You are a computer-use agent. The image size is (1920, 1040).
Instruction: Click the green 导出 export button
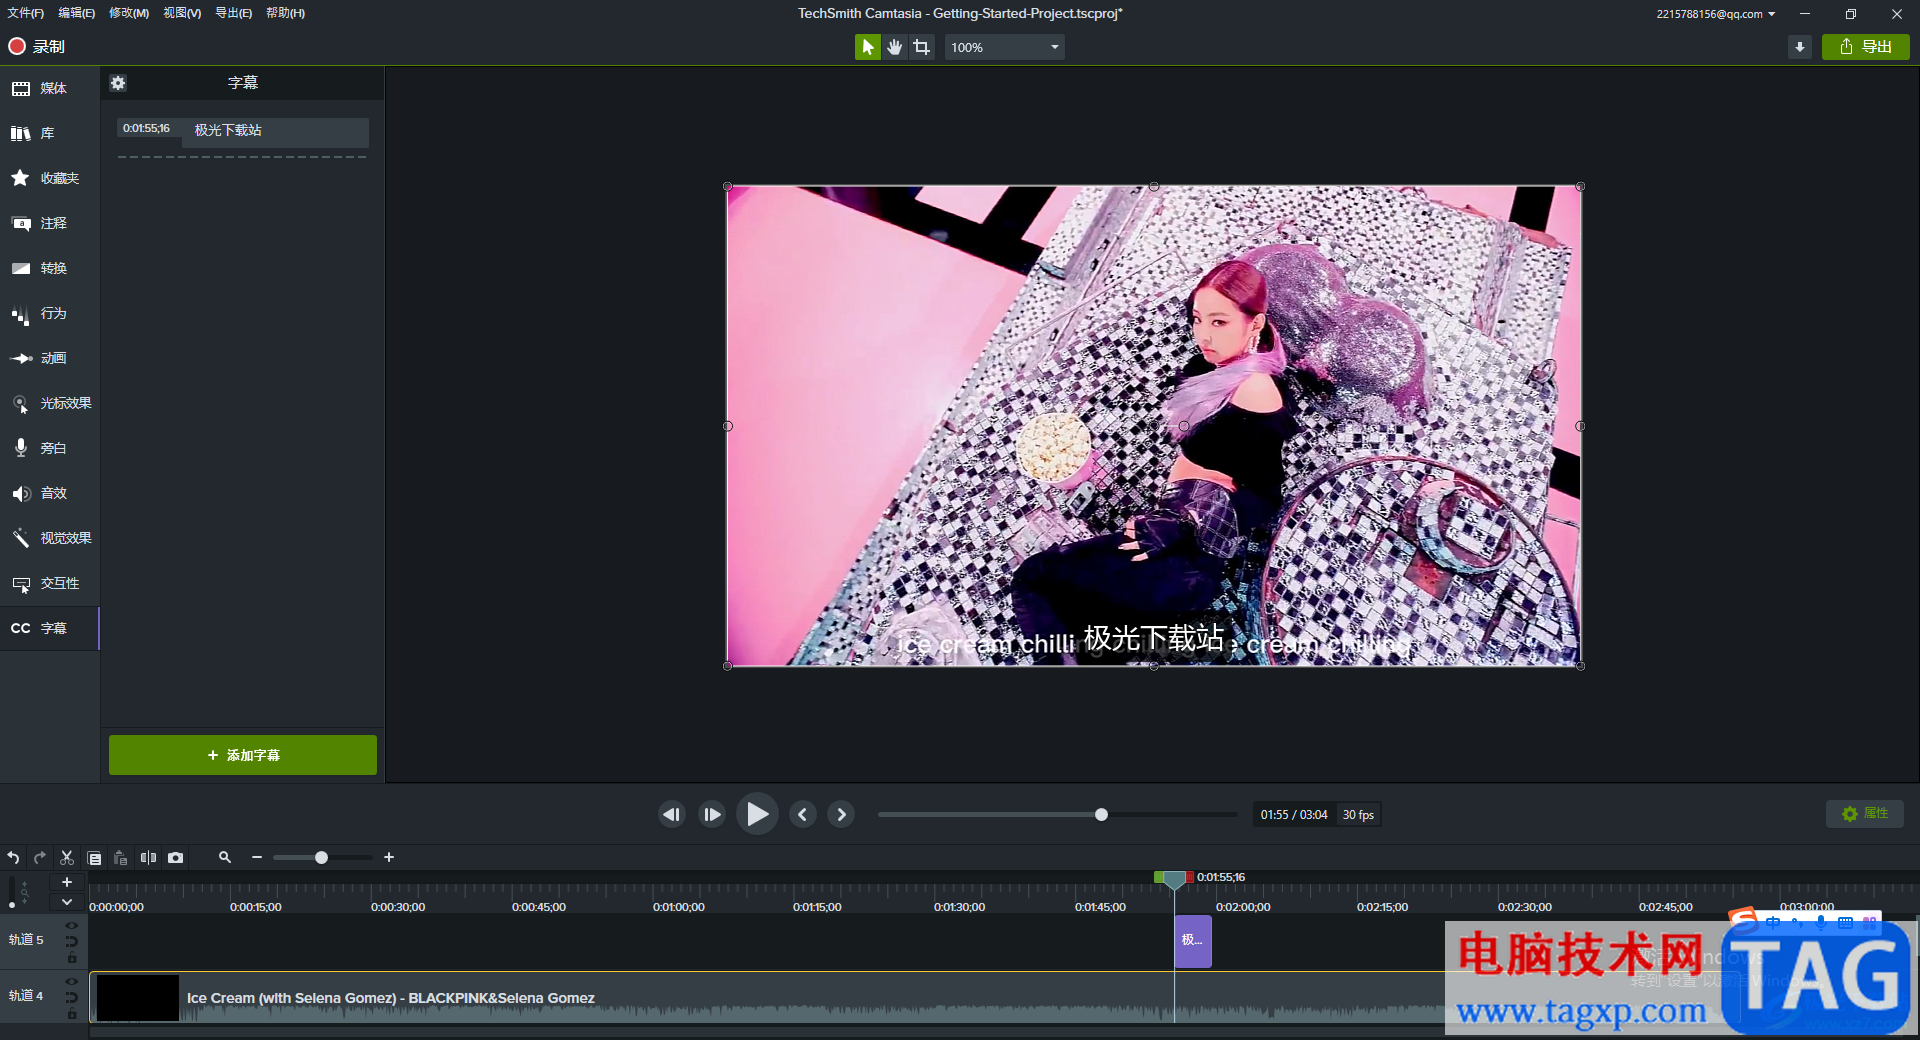[x=1865, y=47]
